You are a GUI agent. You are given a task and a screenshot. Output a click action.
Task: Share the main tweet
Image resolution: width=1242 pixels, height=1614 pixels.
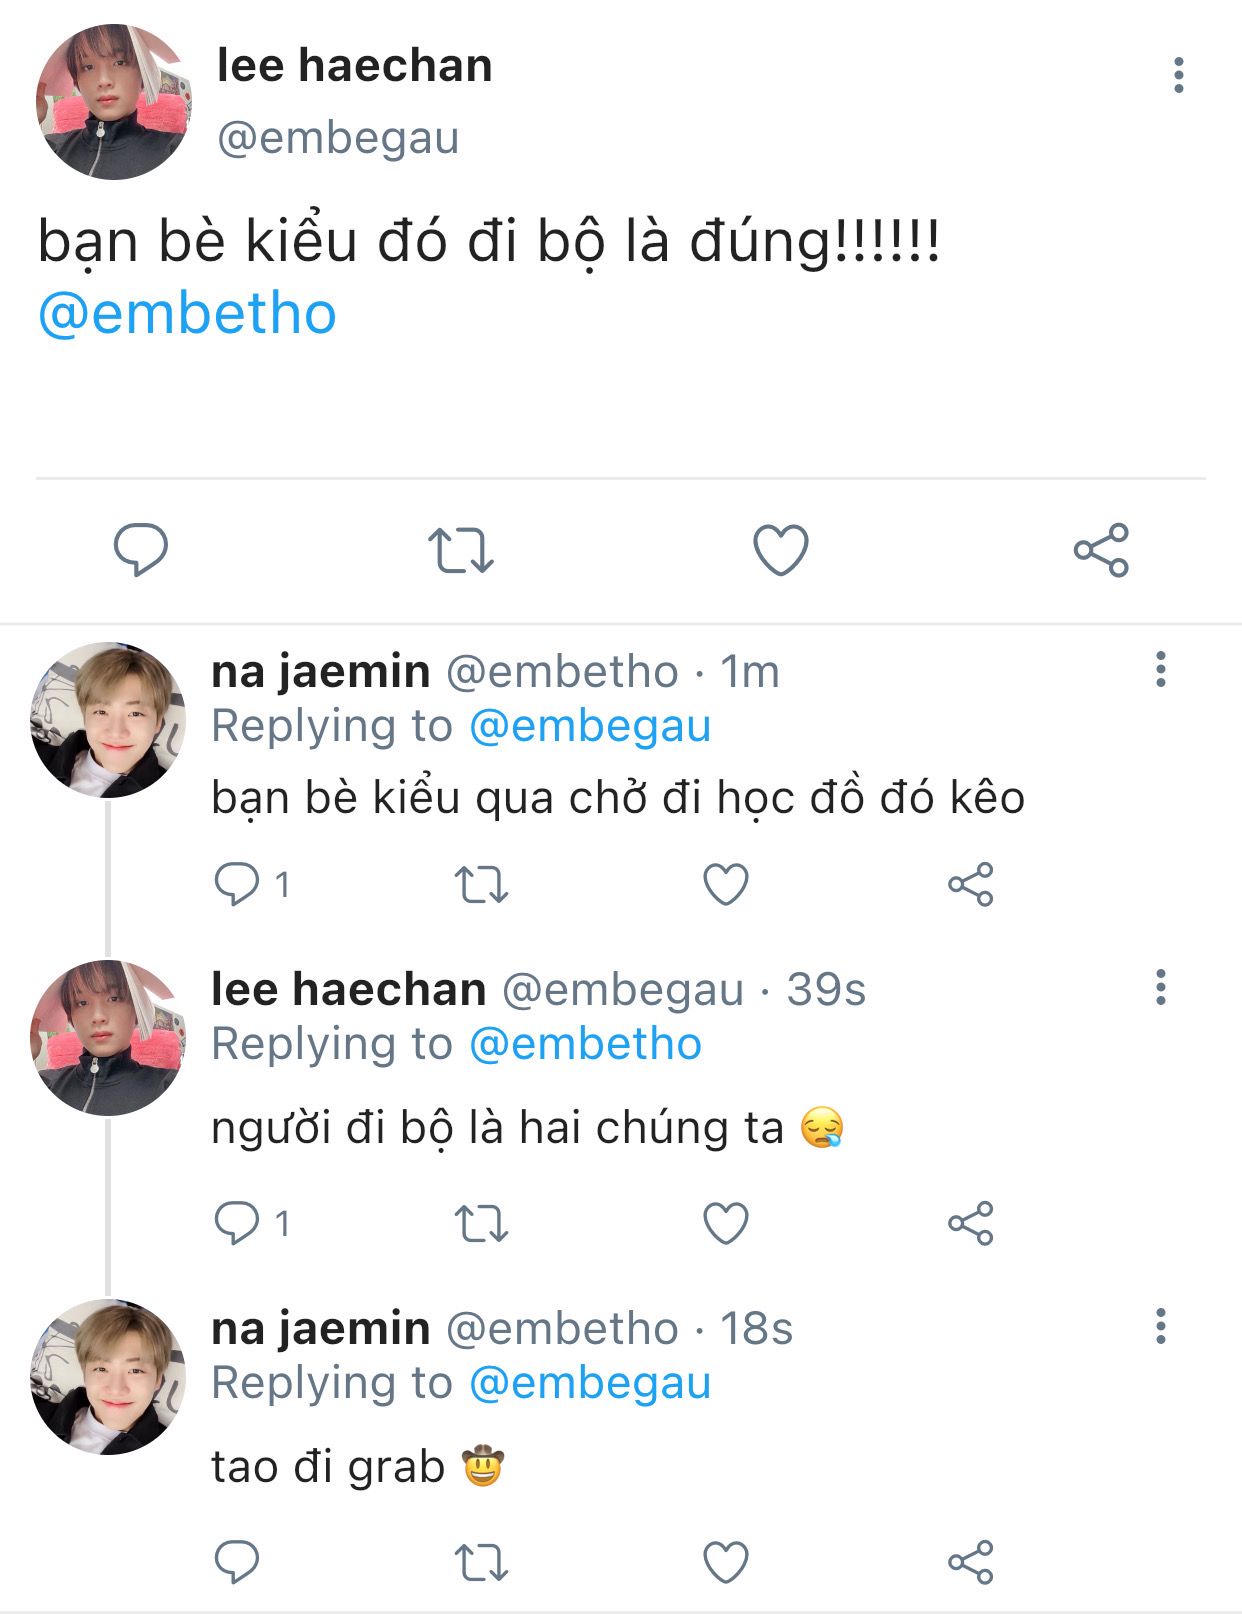(x=1101, y=550)
